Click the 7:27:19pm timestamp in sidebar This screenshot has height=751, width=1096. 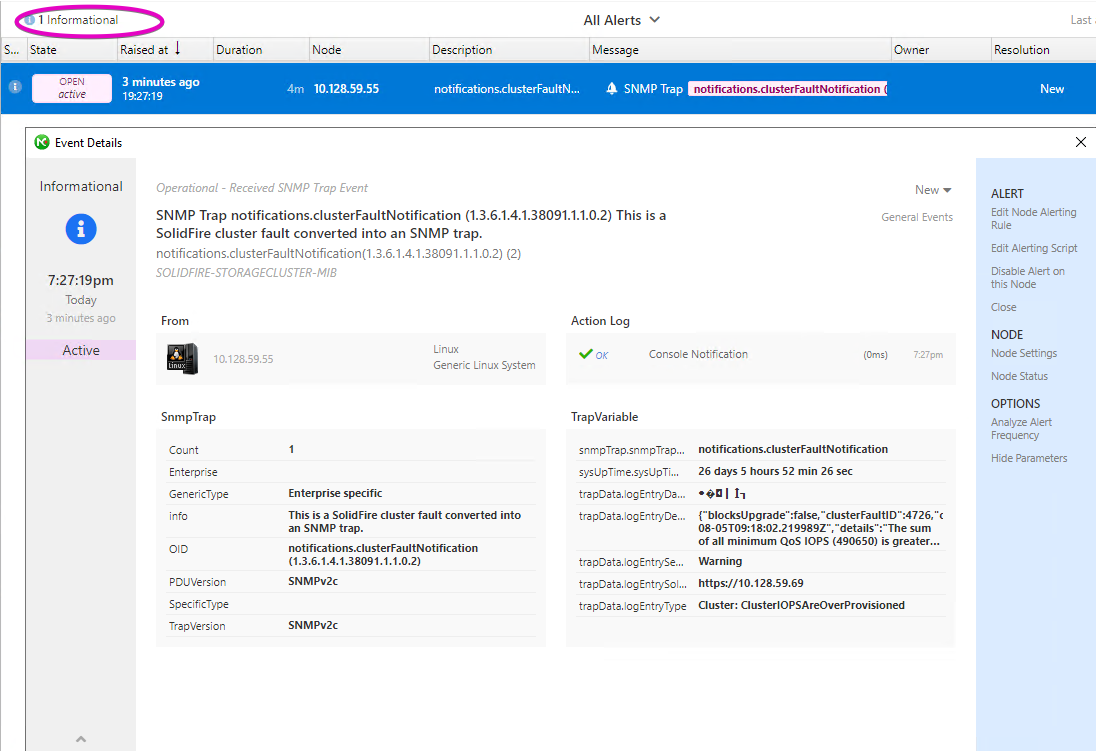pyautogui.click(x=80, y=280)
